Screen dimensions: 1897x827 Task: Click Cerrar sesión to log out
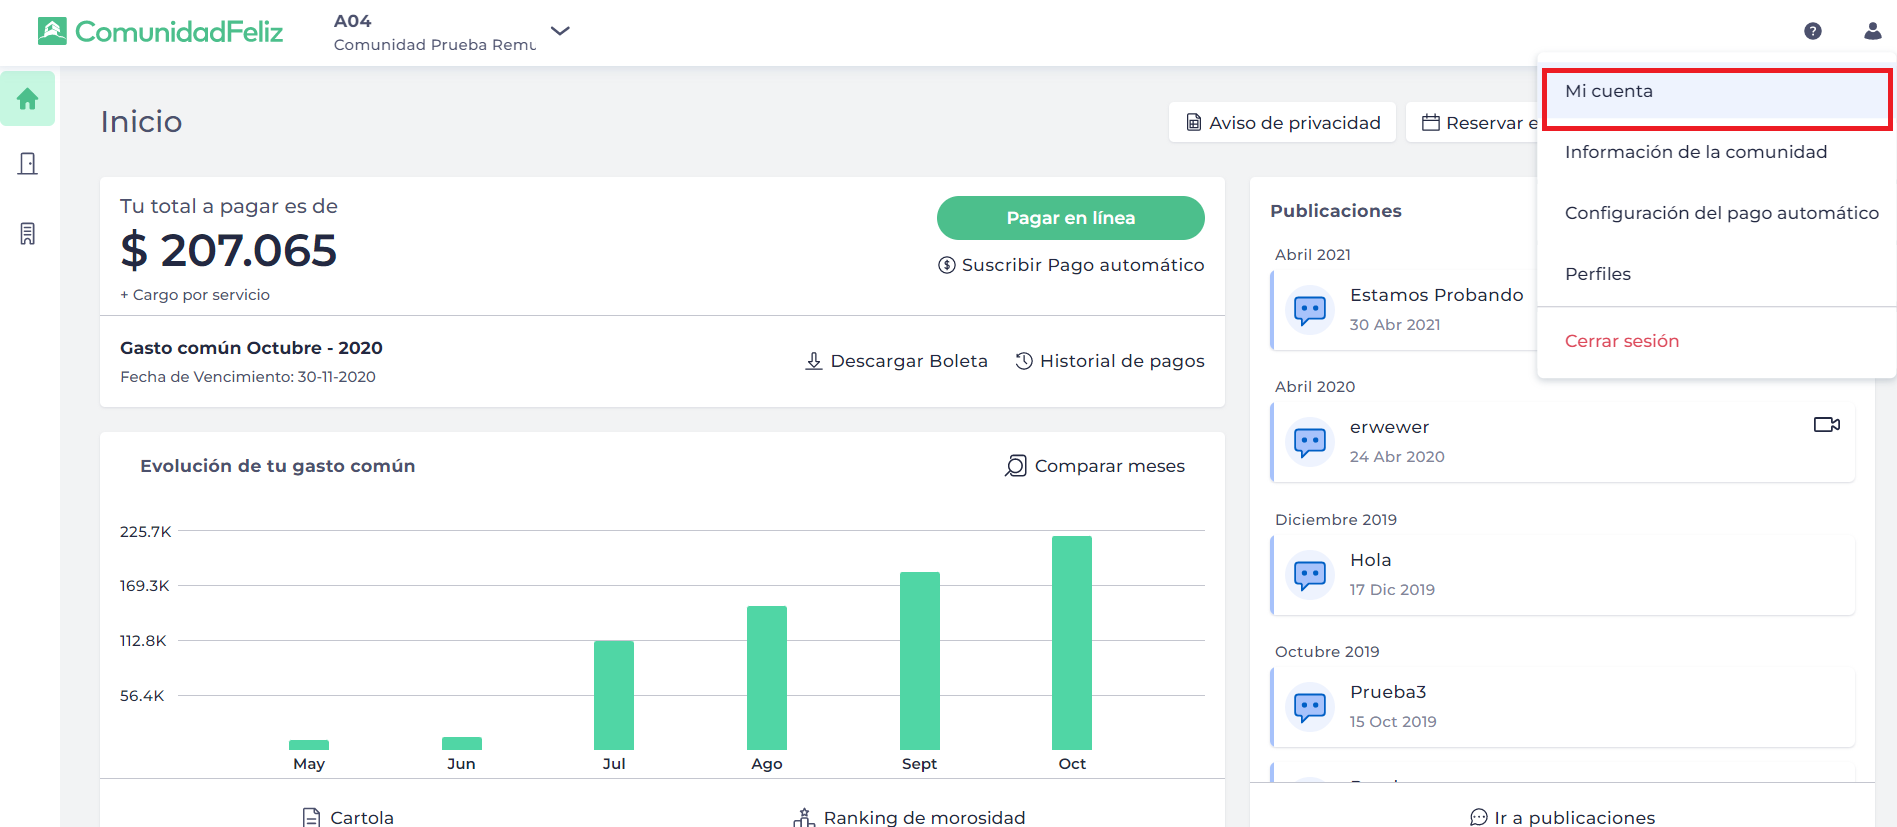click(x=1621, y=341)
